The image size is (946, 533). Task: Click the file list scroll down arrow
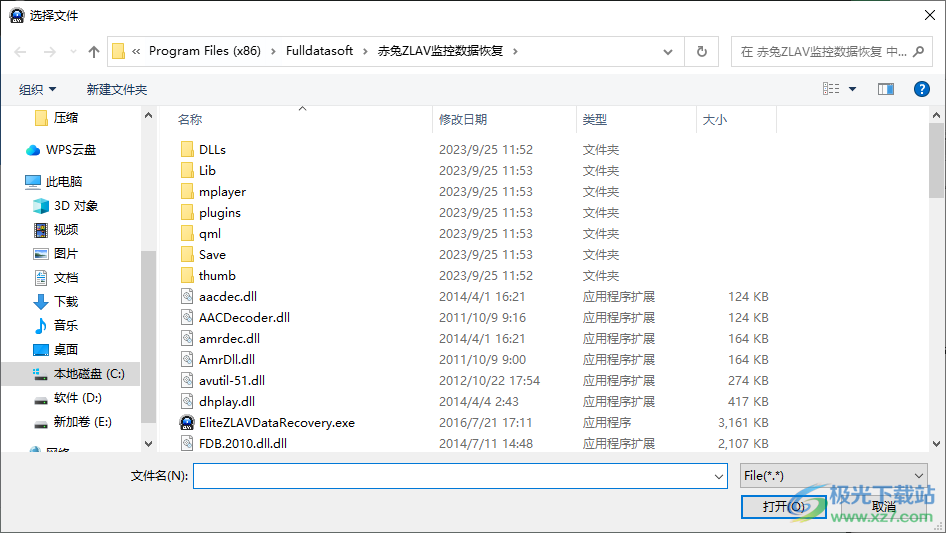[x=936, y=444]
